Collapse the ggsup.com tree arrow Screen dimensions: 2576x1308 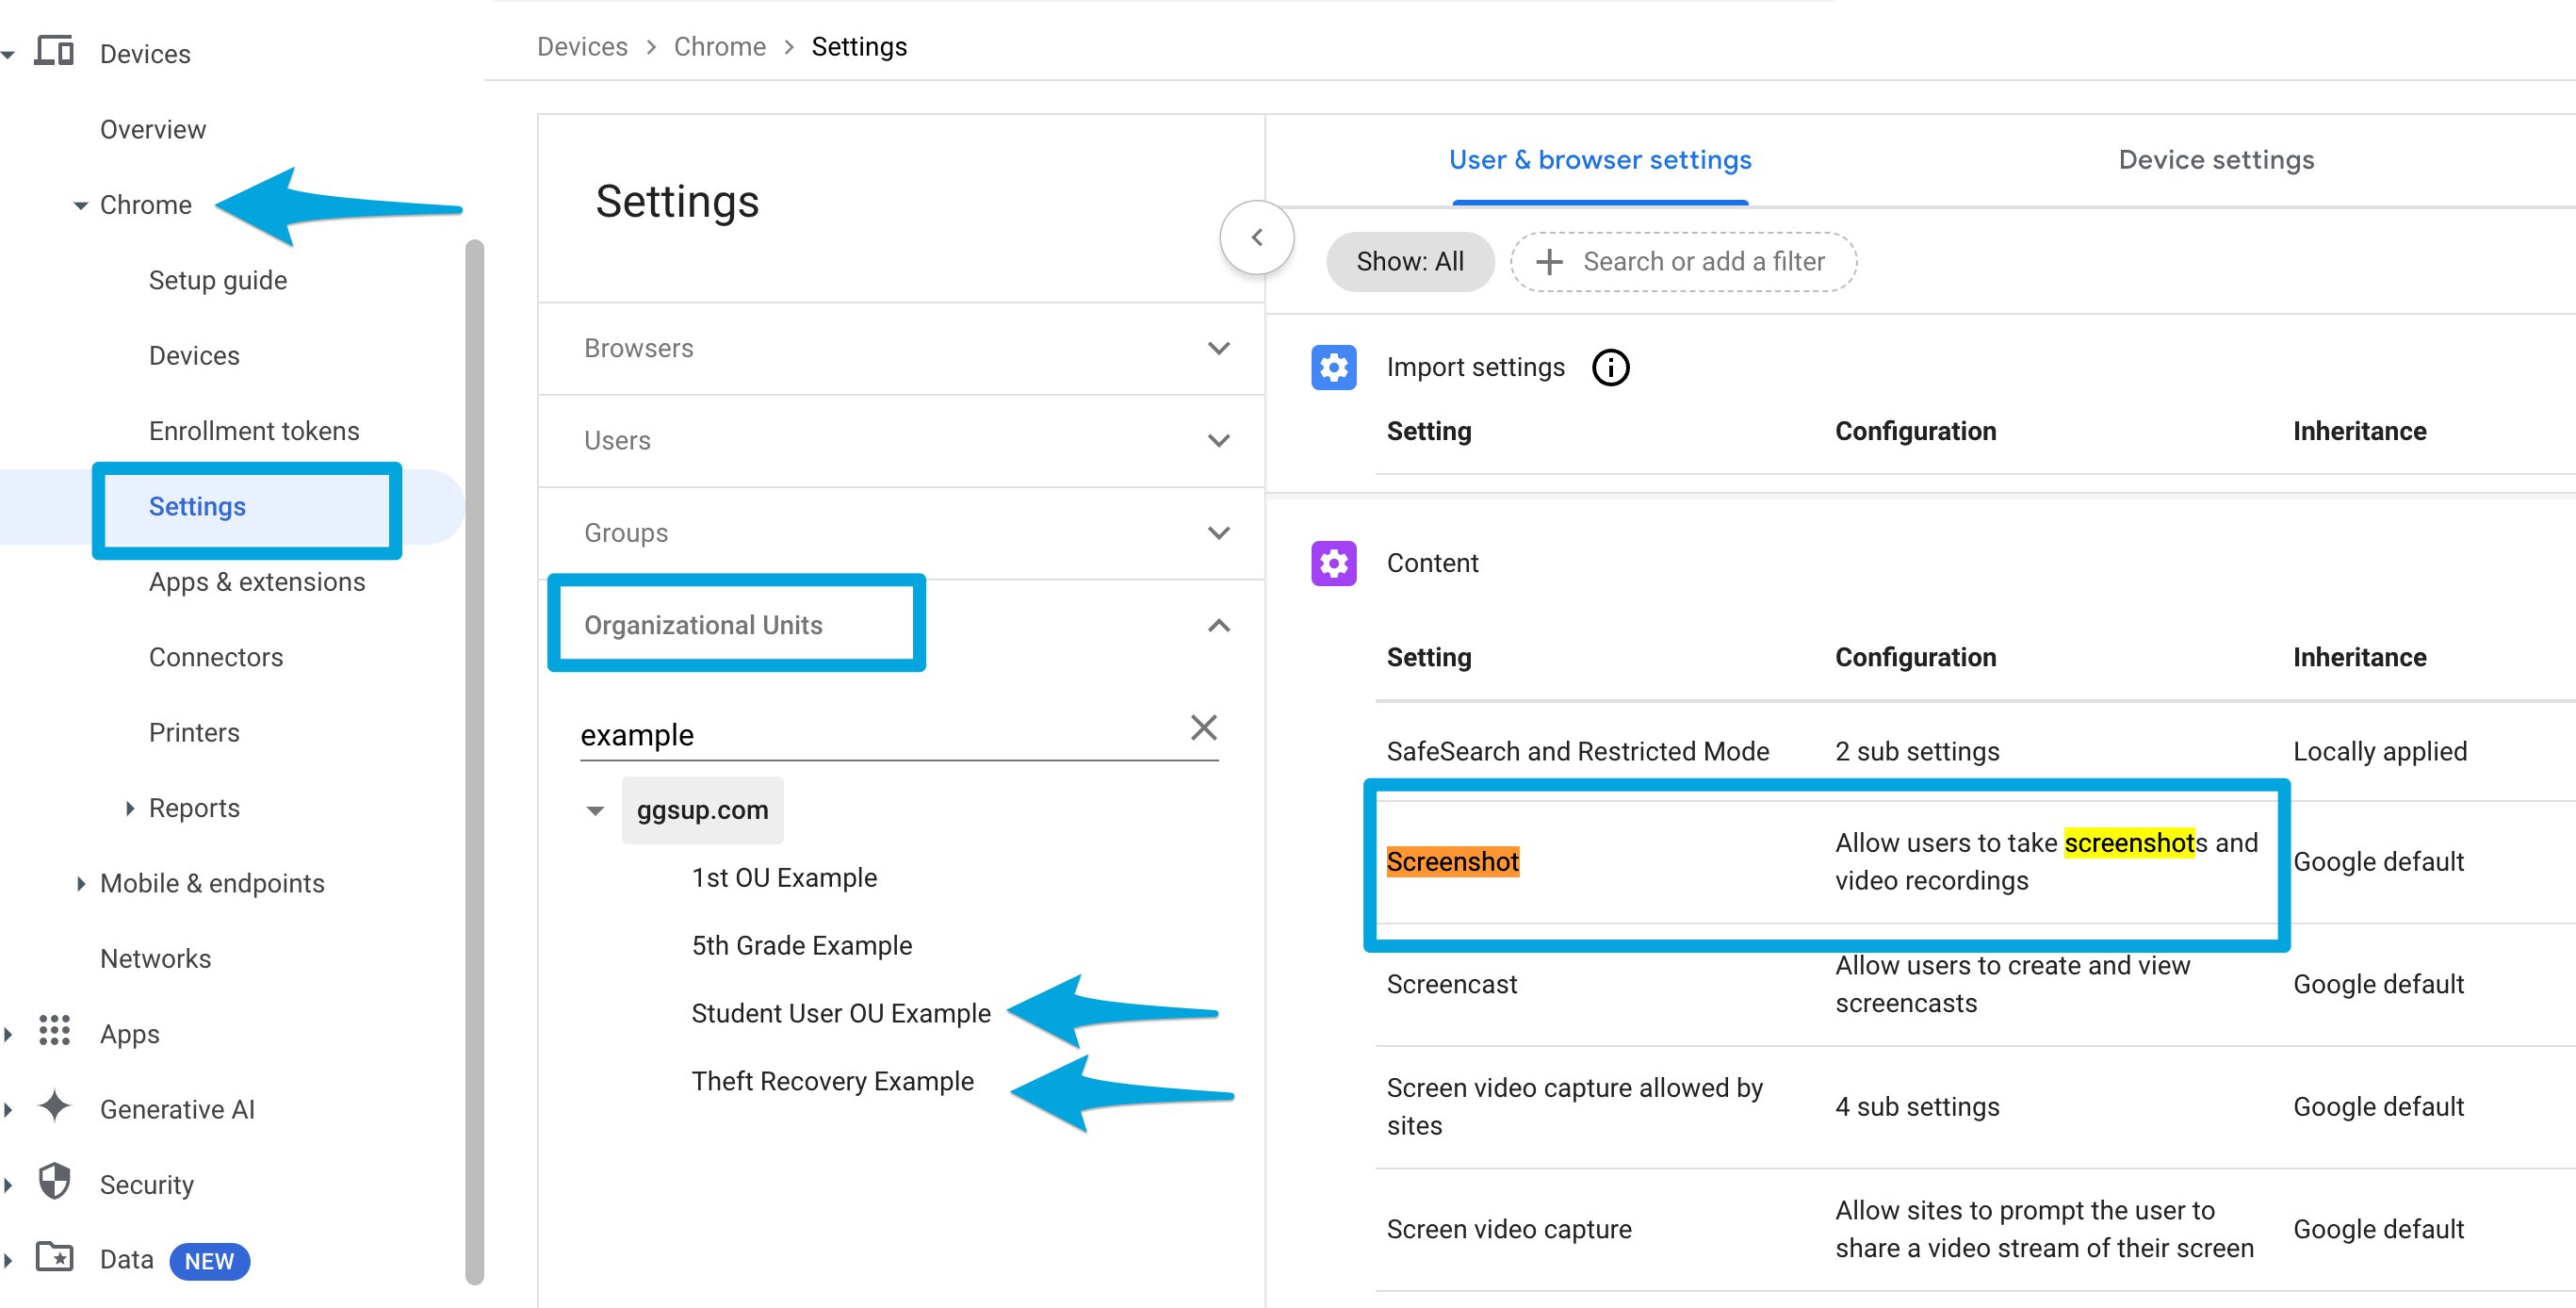[x=595, y=811]
